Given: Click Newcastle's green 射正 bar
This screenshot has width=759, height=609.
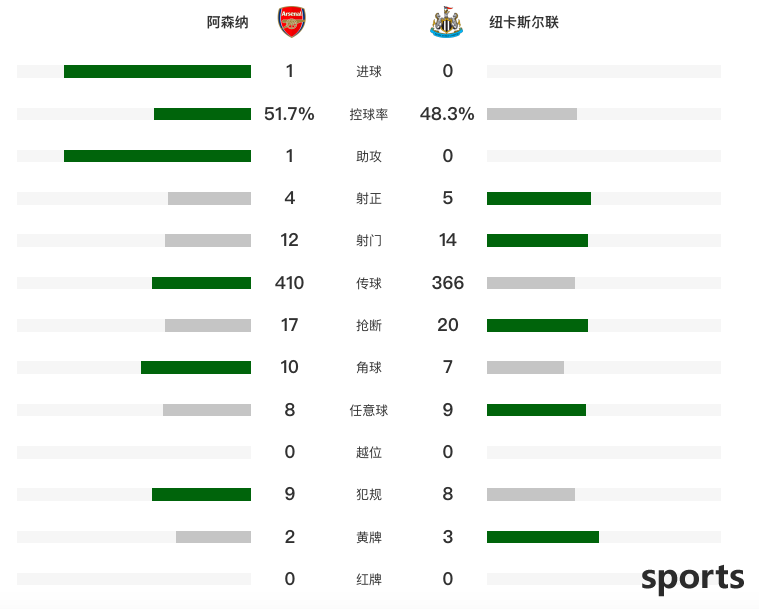Looking at the screenshot, I should (539, 198).
